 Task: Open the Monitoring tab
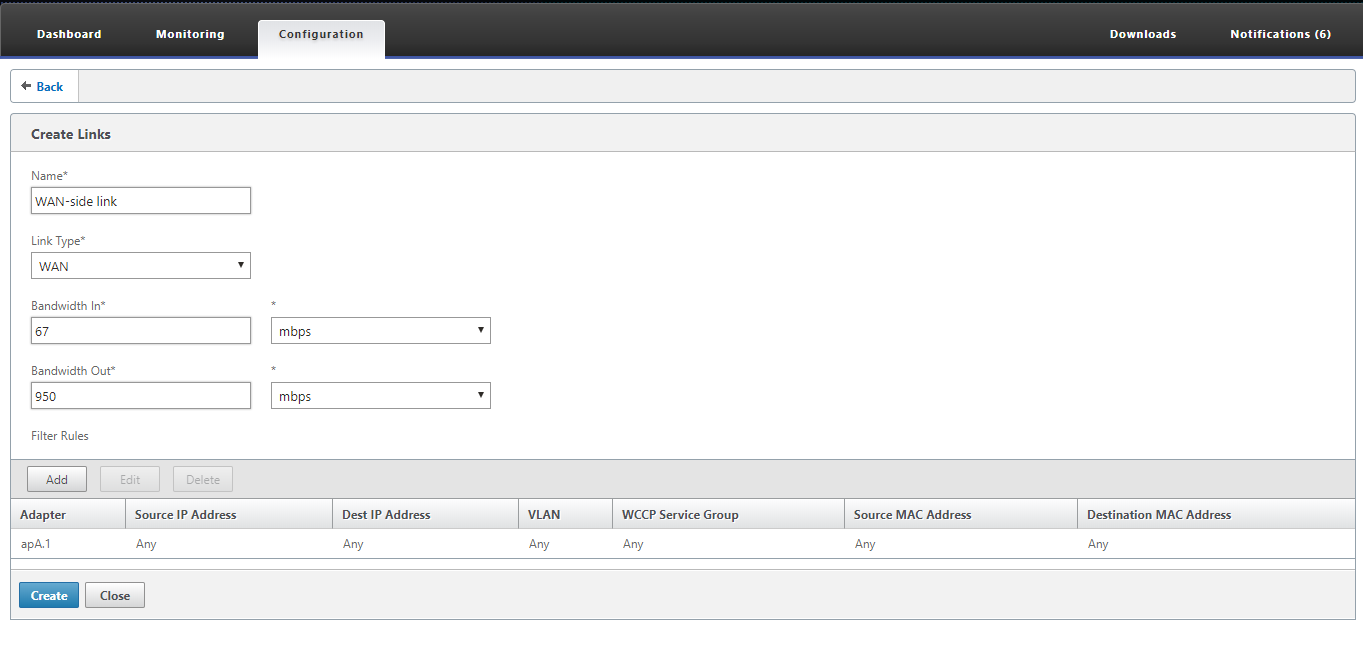(190, 34)
